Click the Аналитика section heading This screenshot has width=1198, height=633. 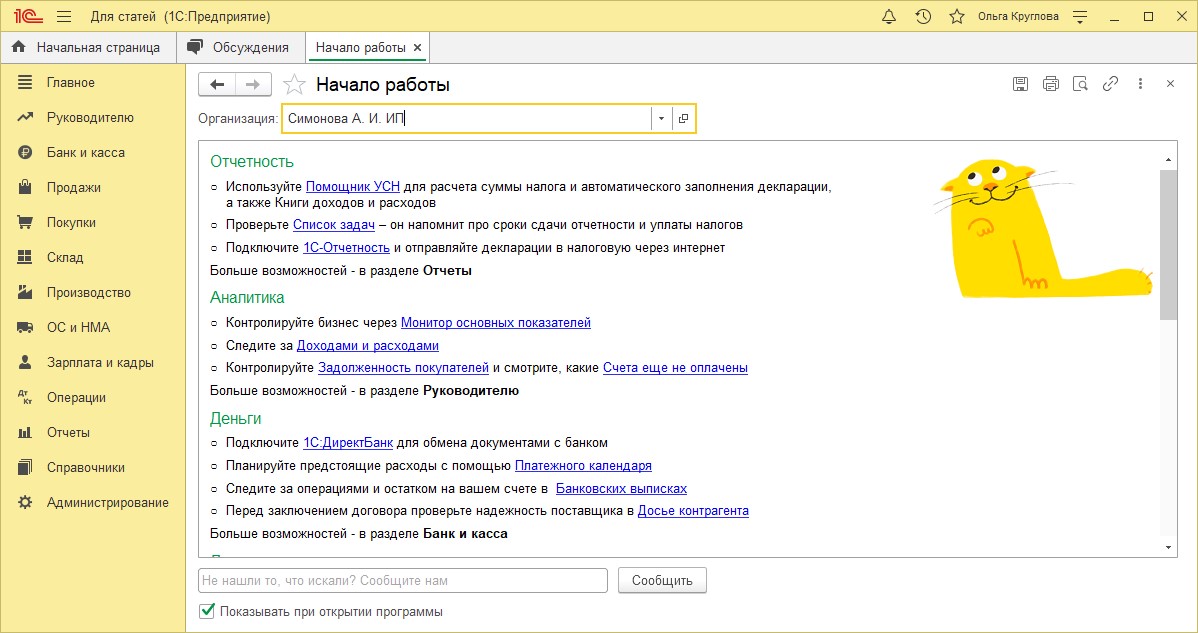pyautogui.click(x=248, y=298)
